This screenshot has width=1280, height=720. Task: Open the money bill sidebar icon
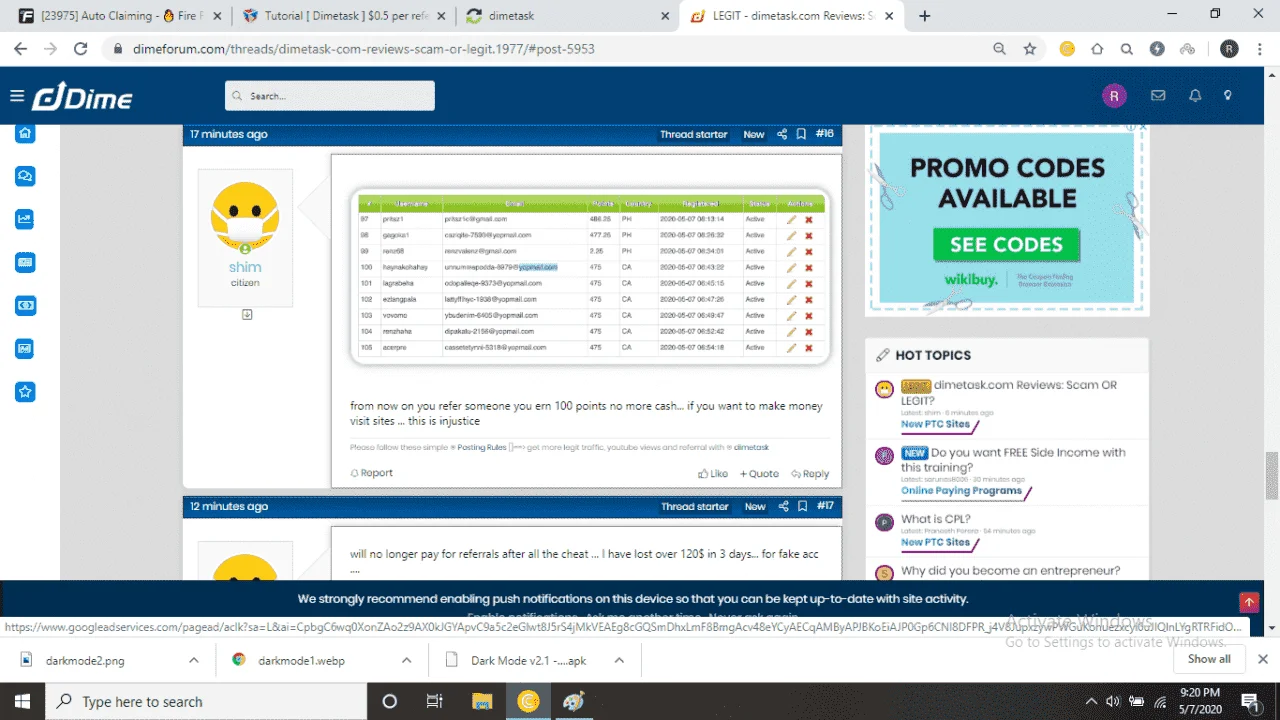click(26, 305)
